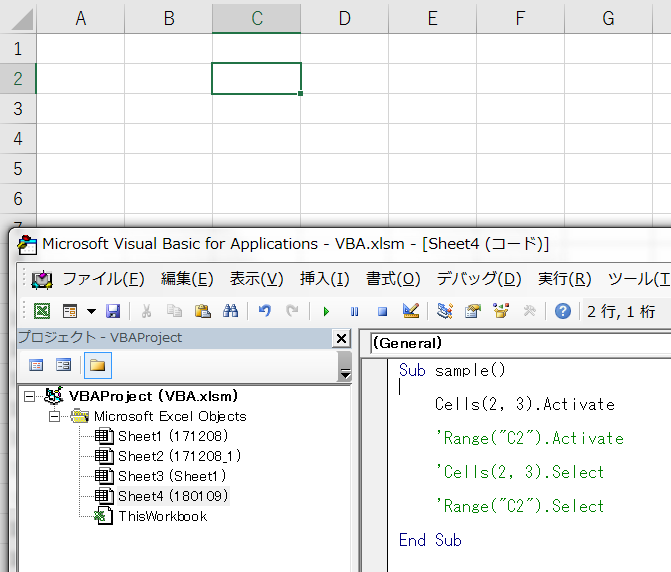
Task: Click the Save icon in the toolbar
Action: 113,311
